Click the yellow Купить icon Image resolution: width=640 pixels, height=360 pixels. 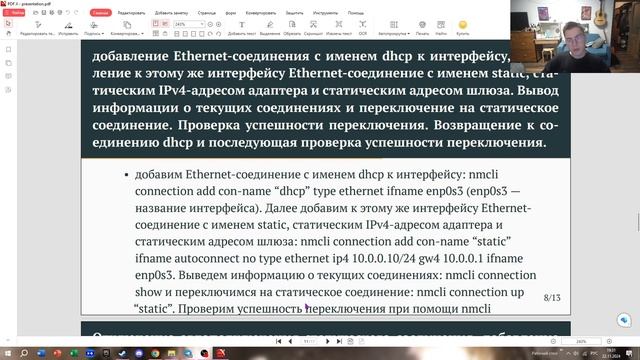click(x=463, y=25)
